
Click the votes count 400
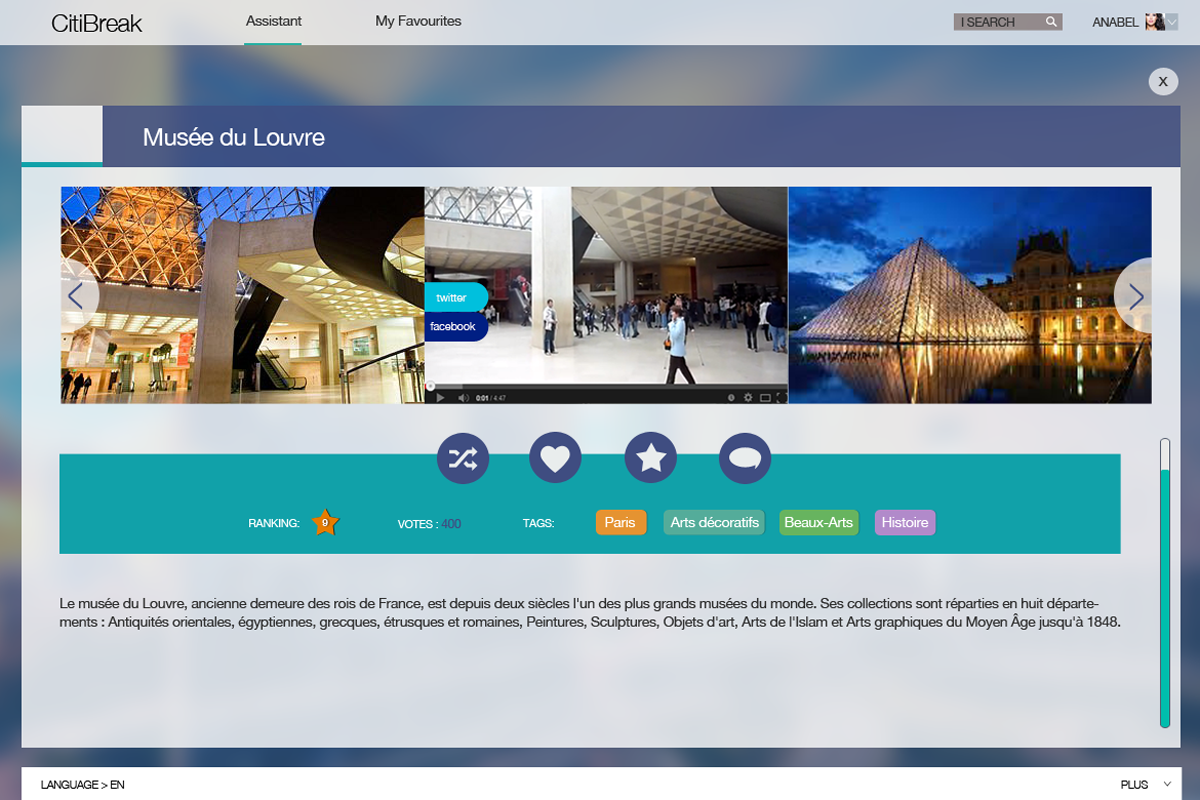451,524
